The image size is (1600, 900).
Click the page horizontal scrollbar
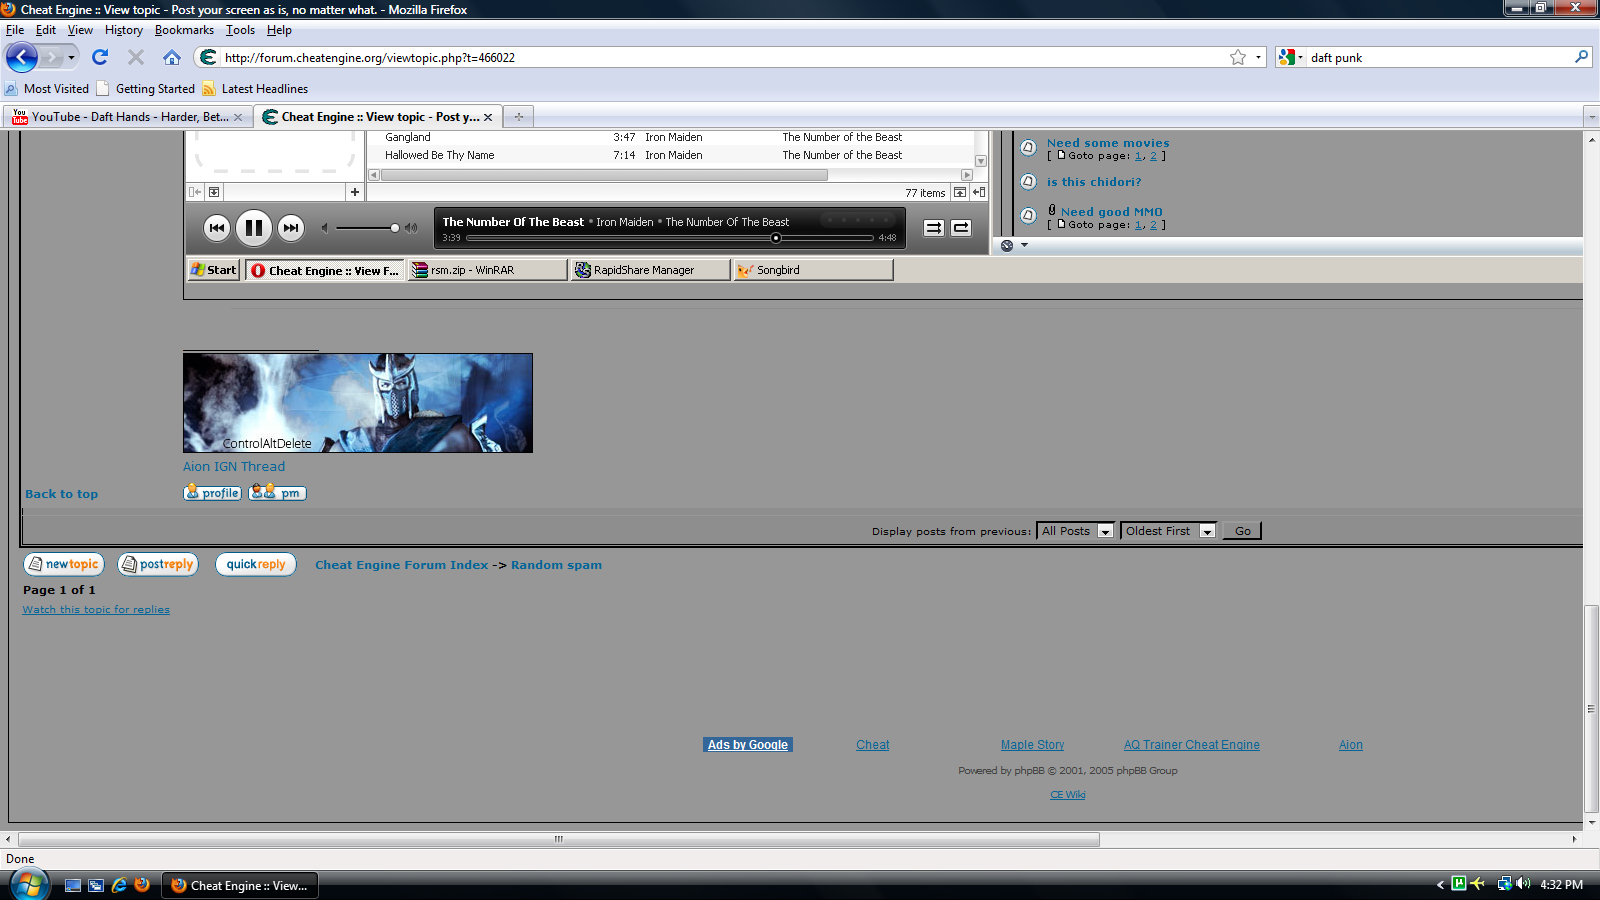559,839
